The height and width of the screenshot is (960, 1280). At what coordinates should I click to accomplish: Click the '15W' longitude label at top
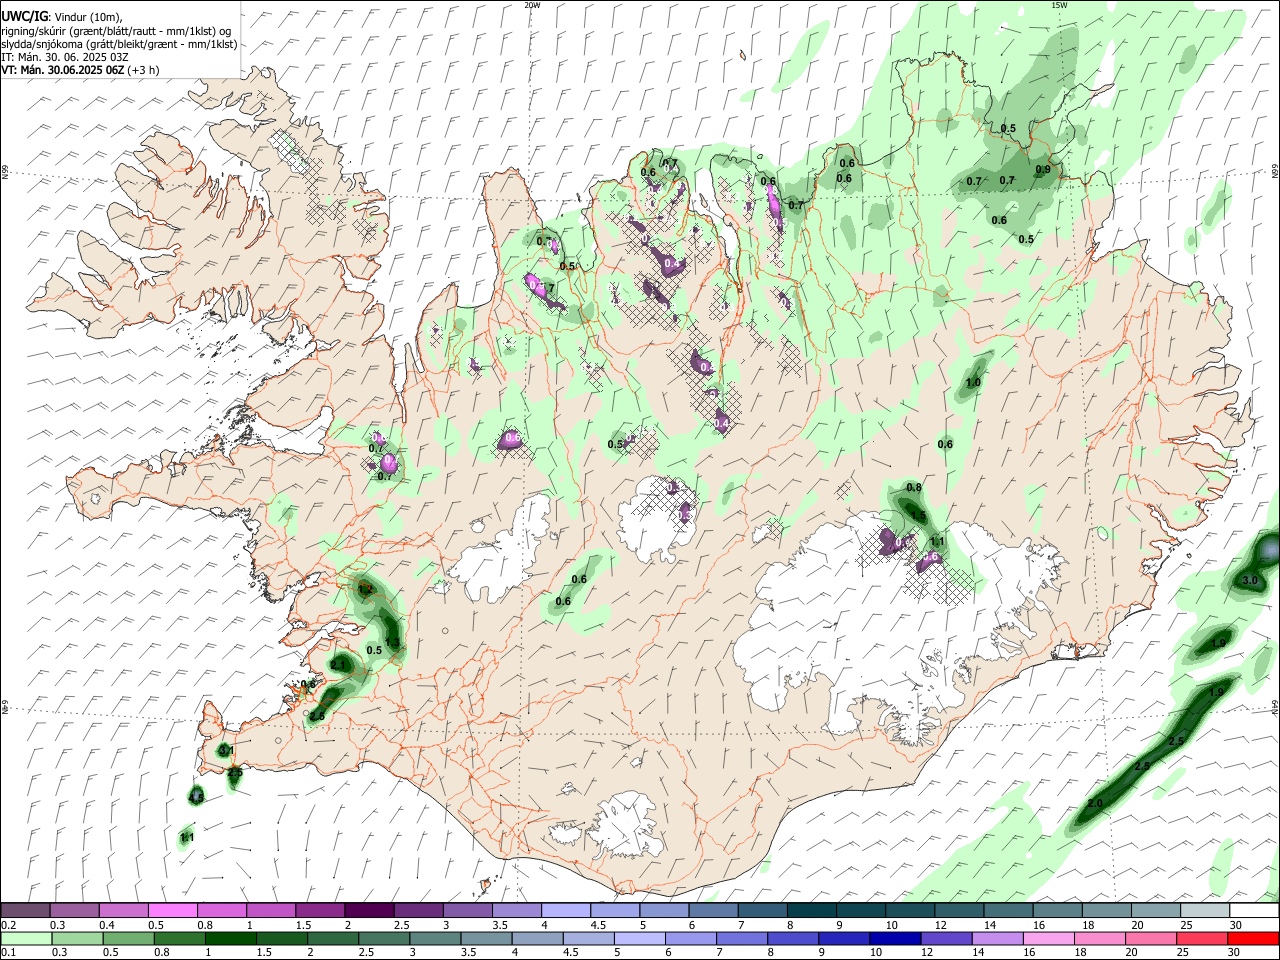(x=1059, y=5)
